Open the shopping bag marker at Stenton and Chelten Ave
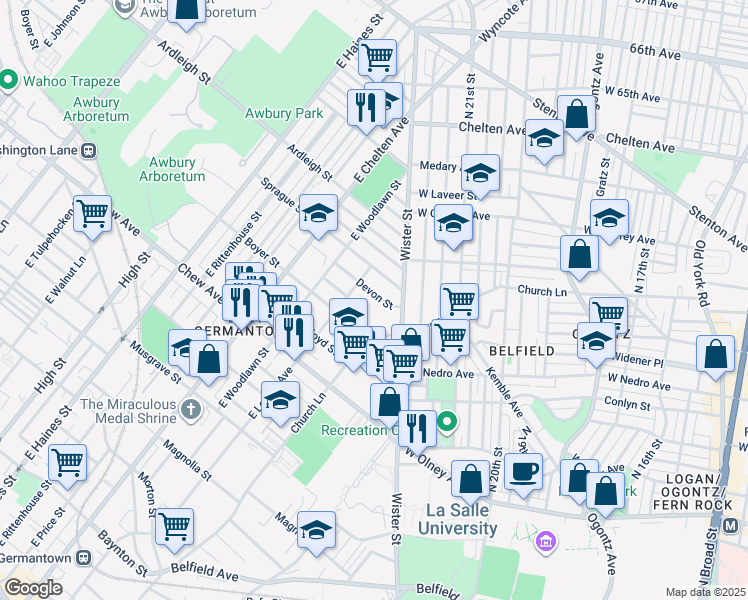The image size is (748, 600). coord(577,115)
